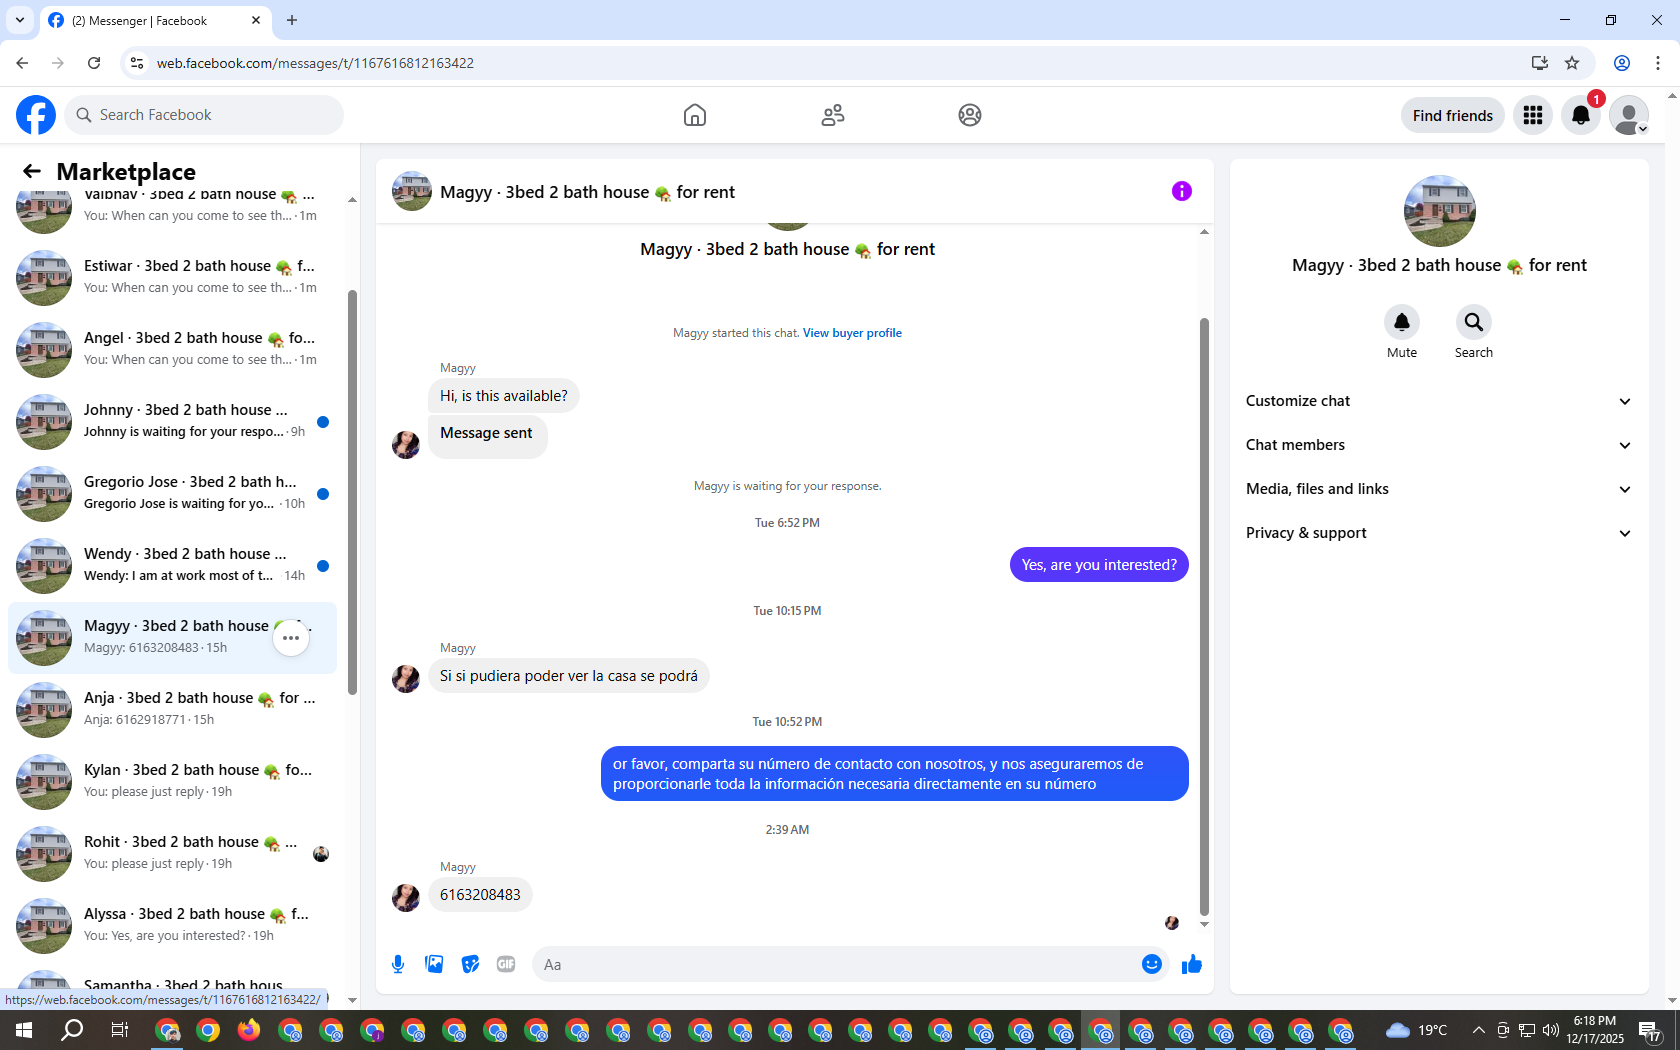This screenshot has width=1680, height=1050.
Task: Open conversation with Alyssa
Action: [x=172, y=925]
